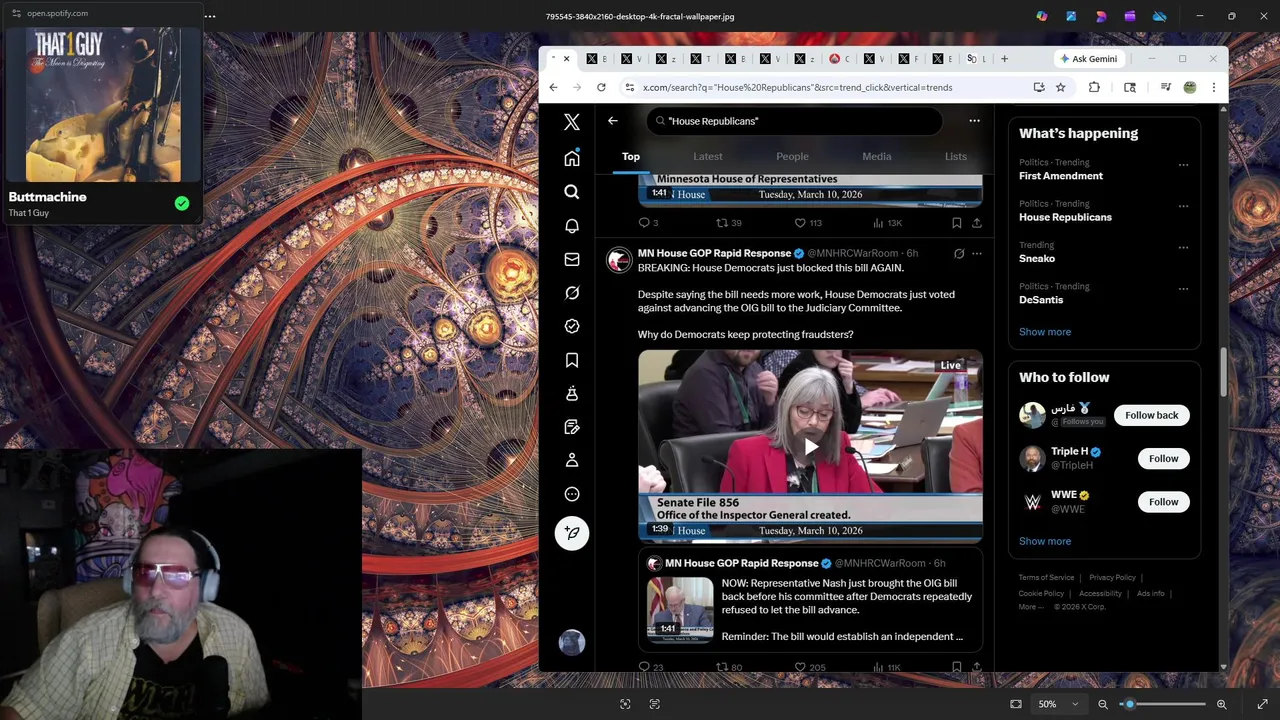This screenshot has height=720, width=1280.
Task: Repost the post with 80 reposts
Action: (730, 667)
